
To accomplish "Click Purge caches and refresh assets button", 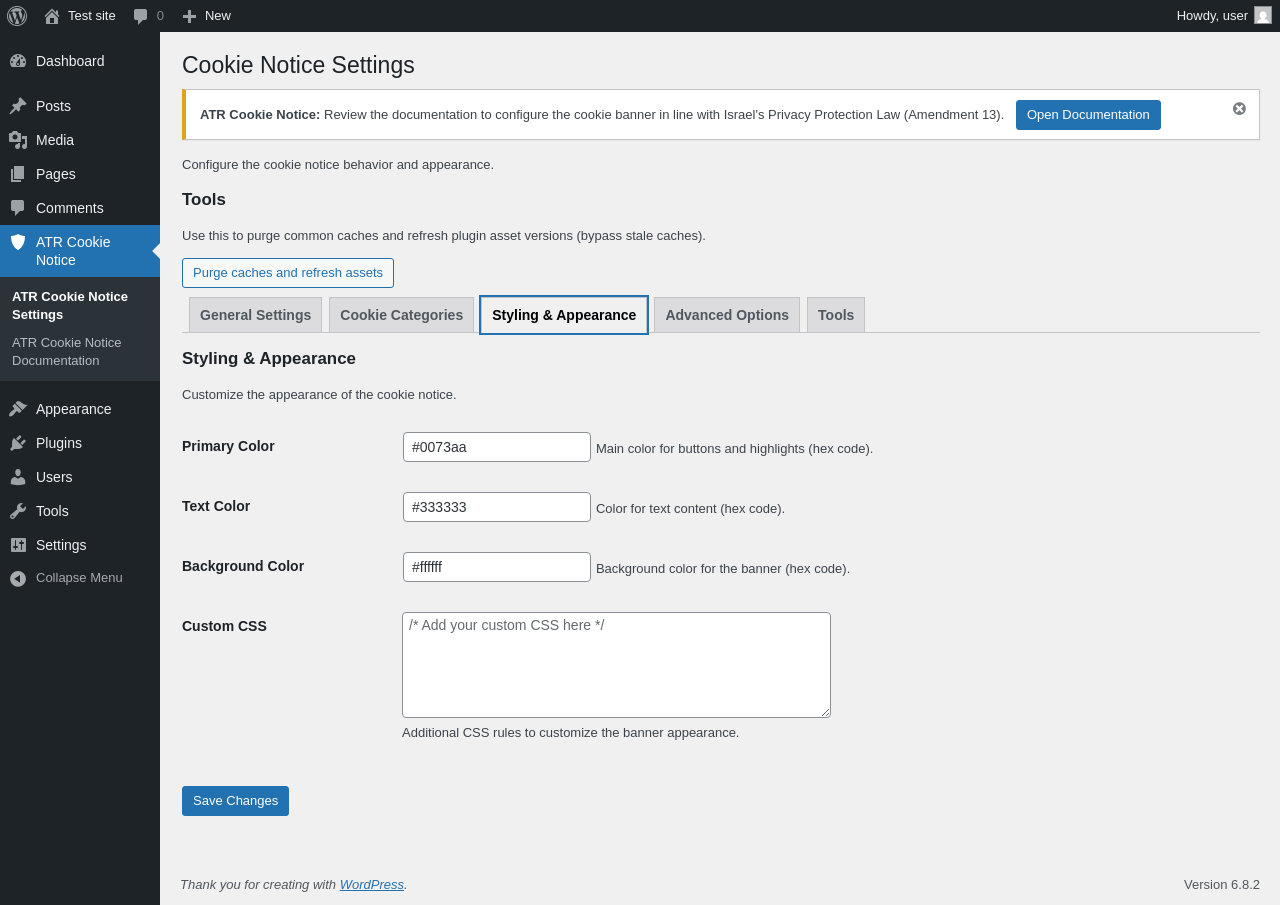I will (x=288, y=273).
